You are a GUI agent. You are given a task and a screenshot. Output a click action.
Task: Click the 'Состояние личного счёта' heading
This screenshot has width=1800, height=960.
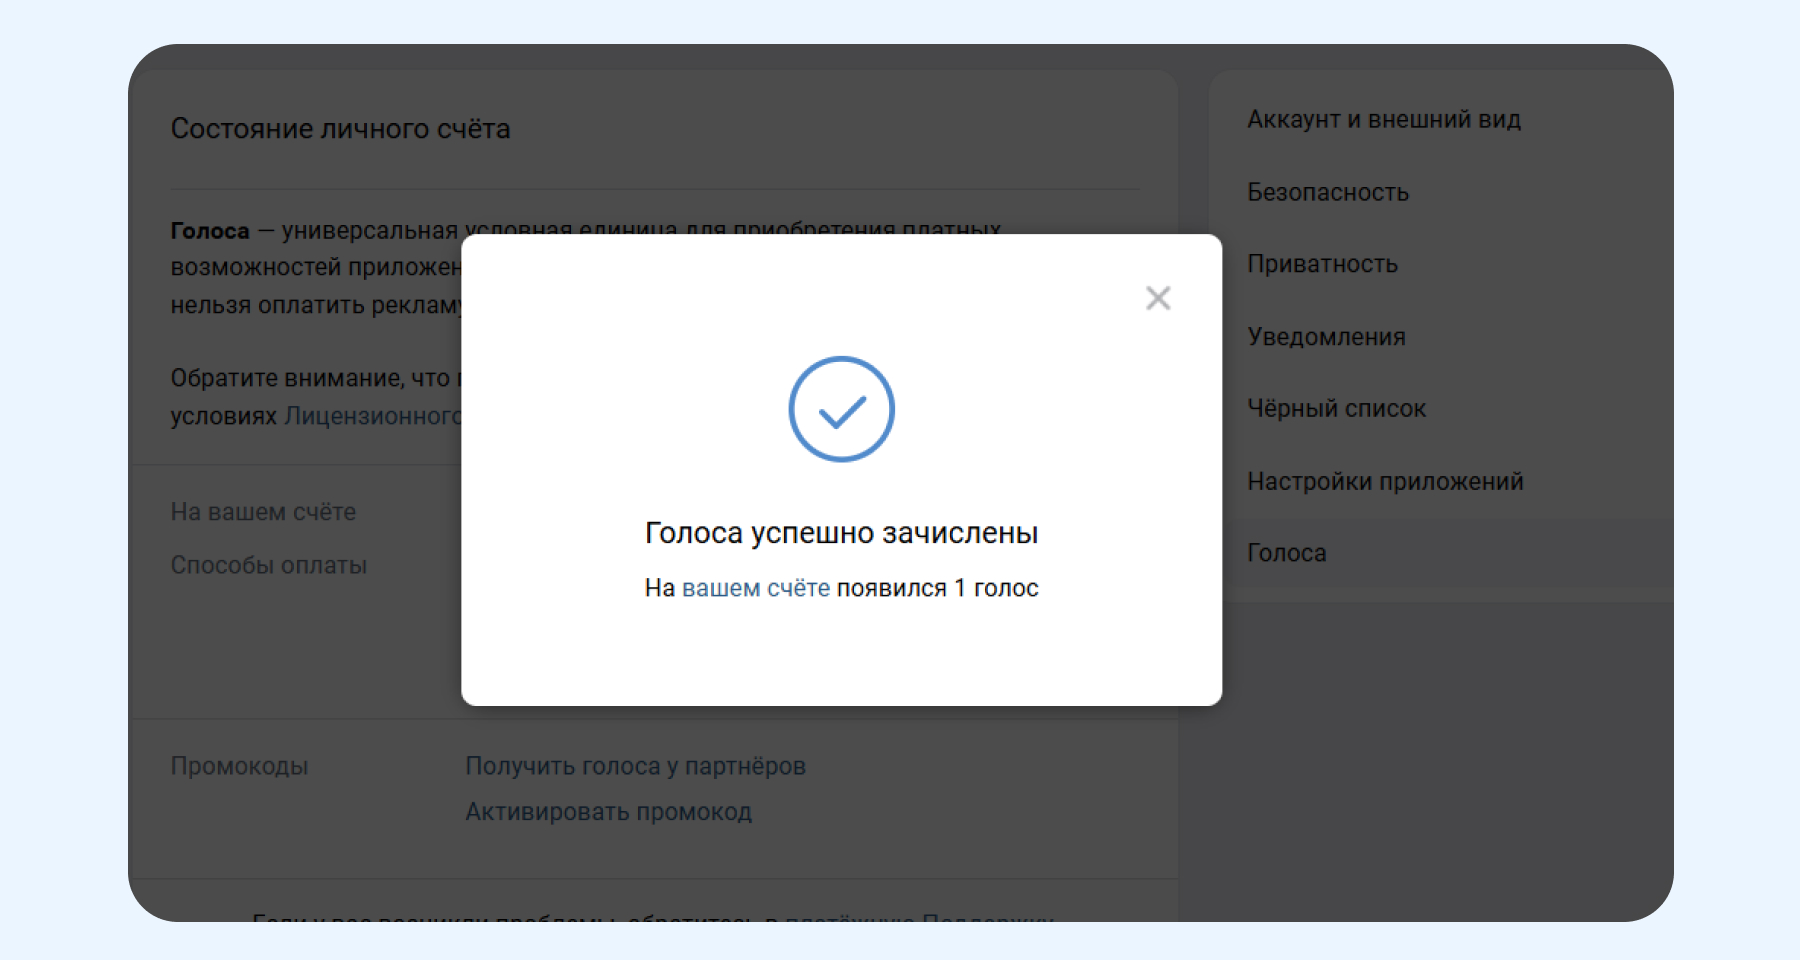340,129
